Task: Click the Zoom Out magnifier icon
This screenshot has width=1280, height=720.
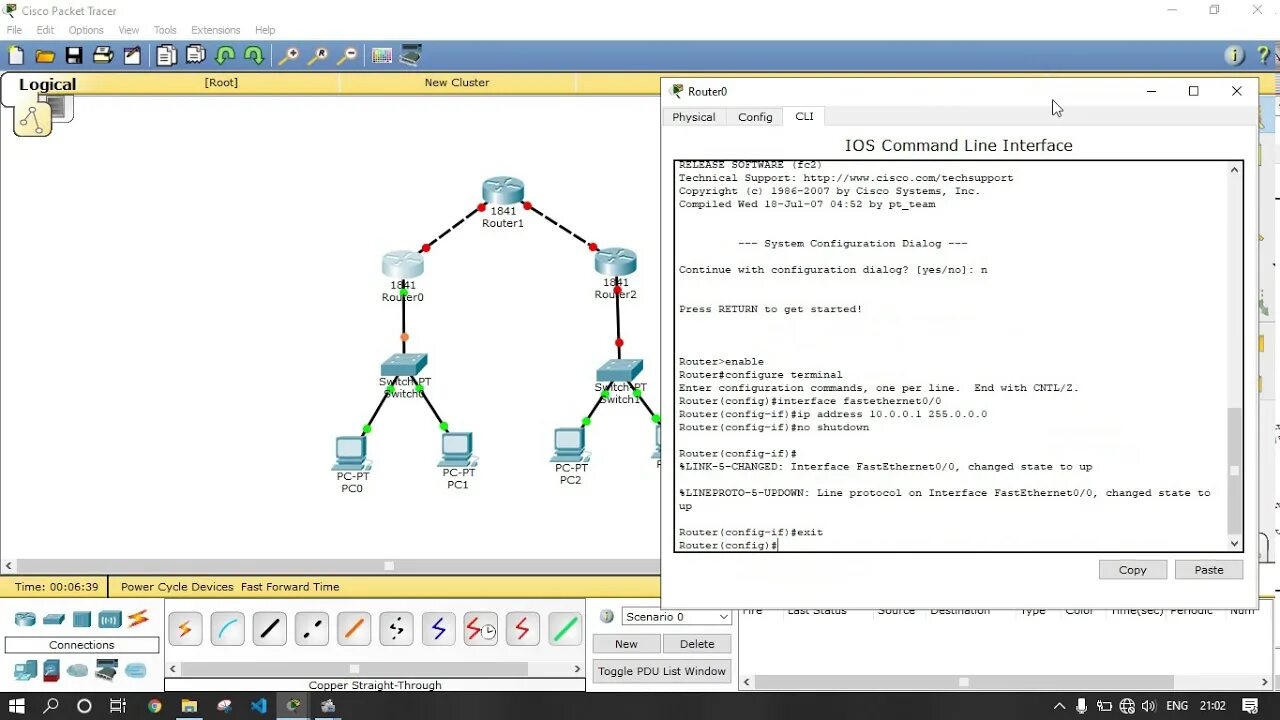Action: 347,56
